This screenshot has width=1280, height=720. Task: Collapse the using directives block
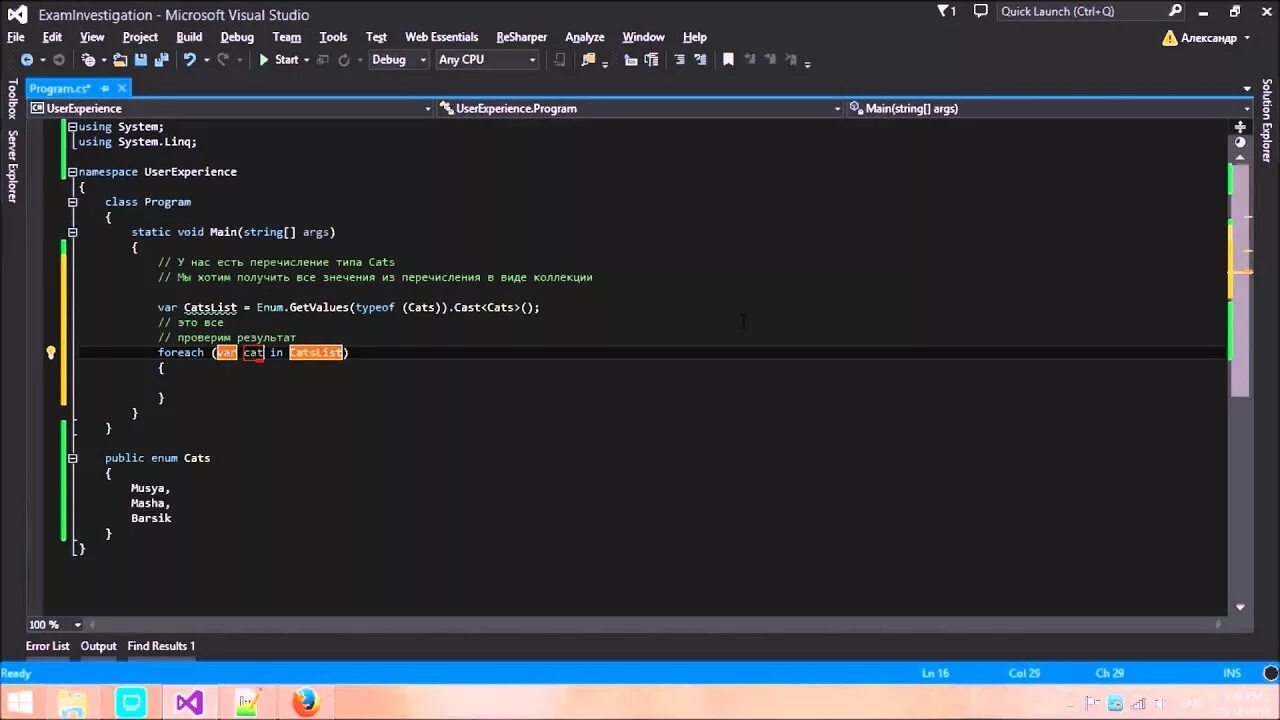click(x=72, y=127)
